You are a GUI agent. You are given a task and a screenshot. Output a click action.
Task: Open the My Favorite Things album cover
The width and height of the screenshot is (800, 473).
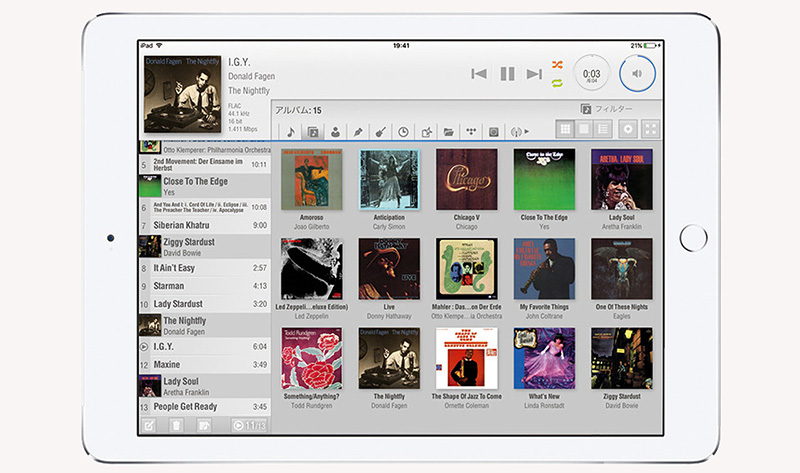[x=544, y=268]
